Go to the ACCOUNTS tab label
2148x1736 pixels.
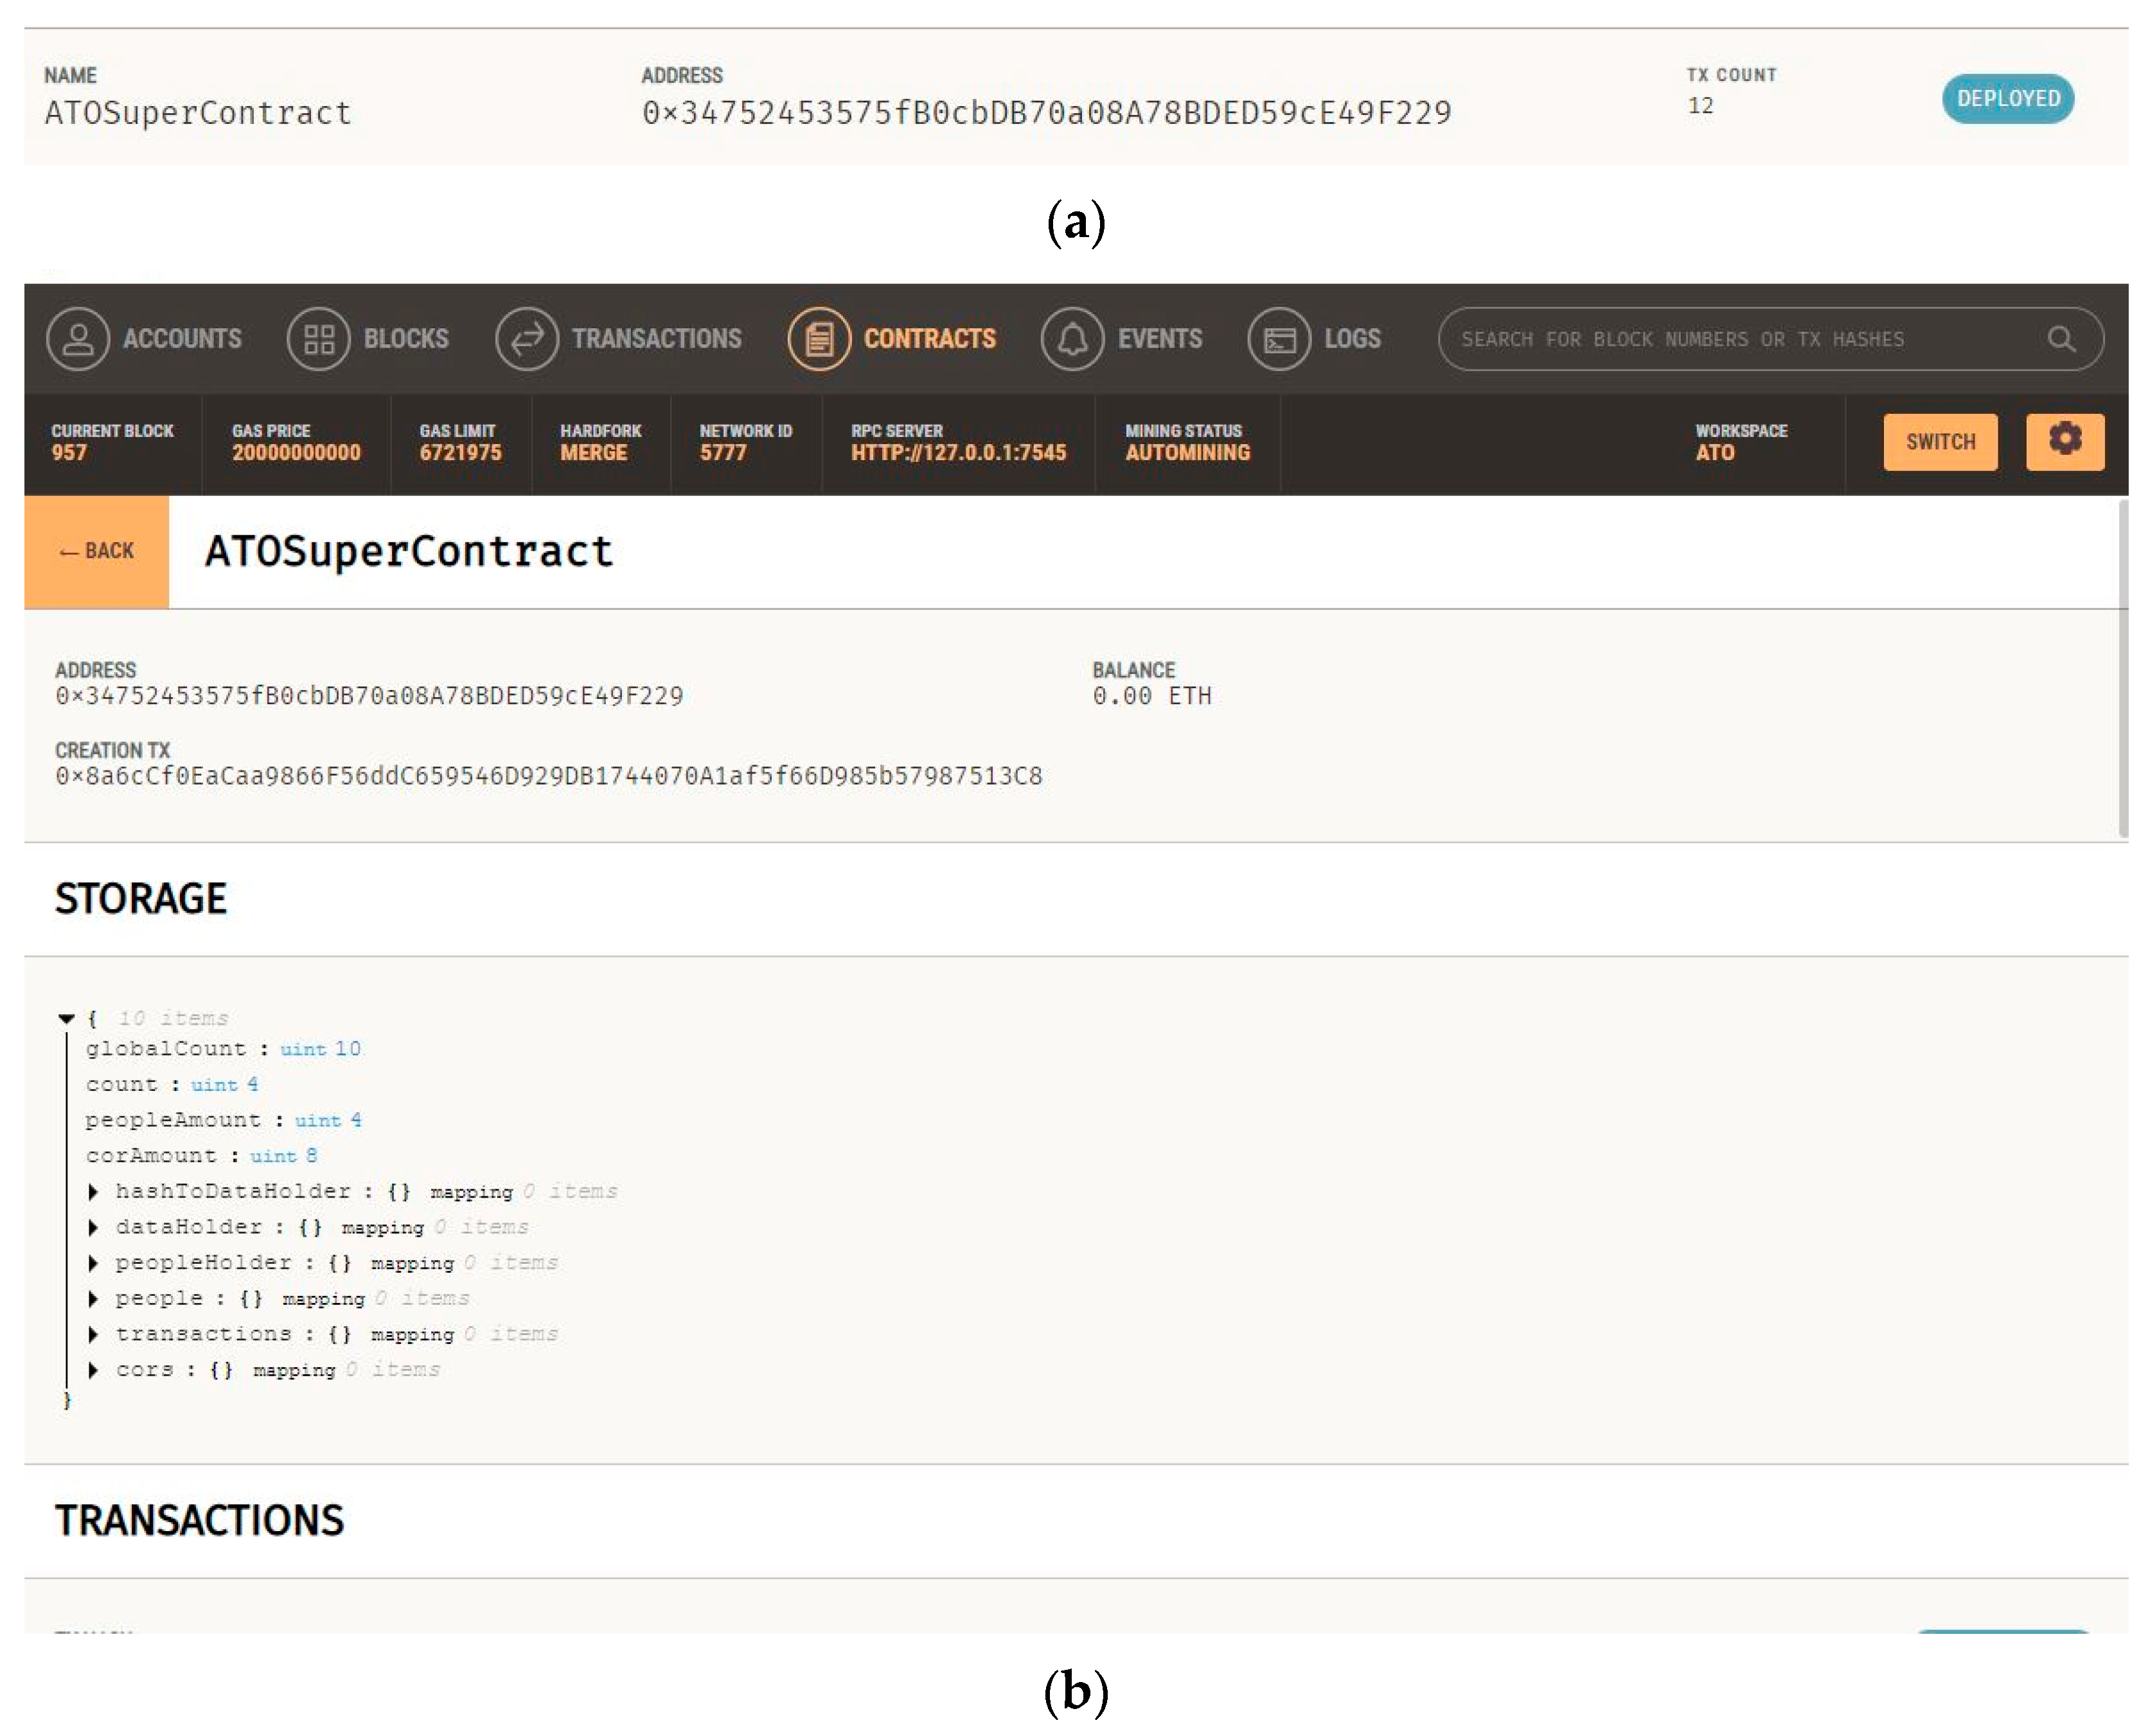[x=182, y=339]
